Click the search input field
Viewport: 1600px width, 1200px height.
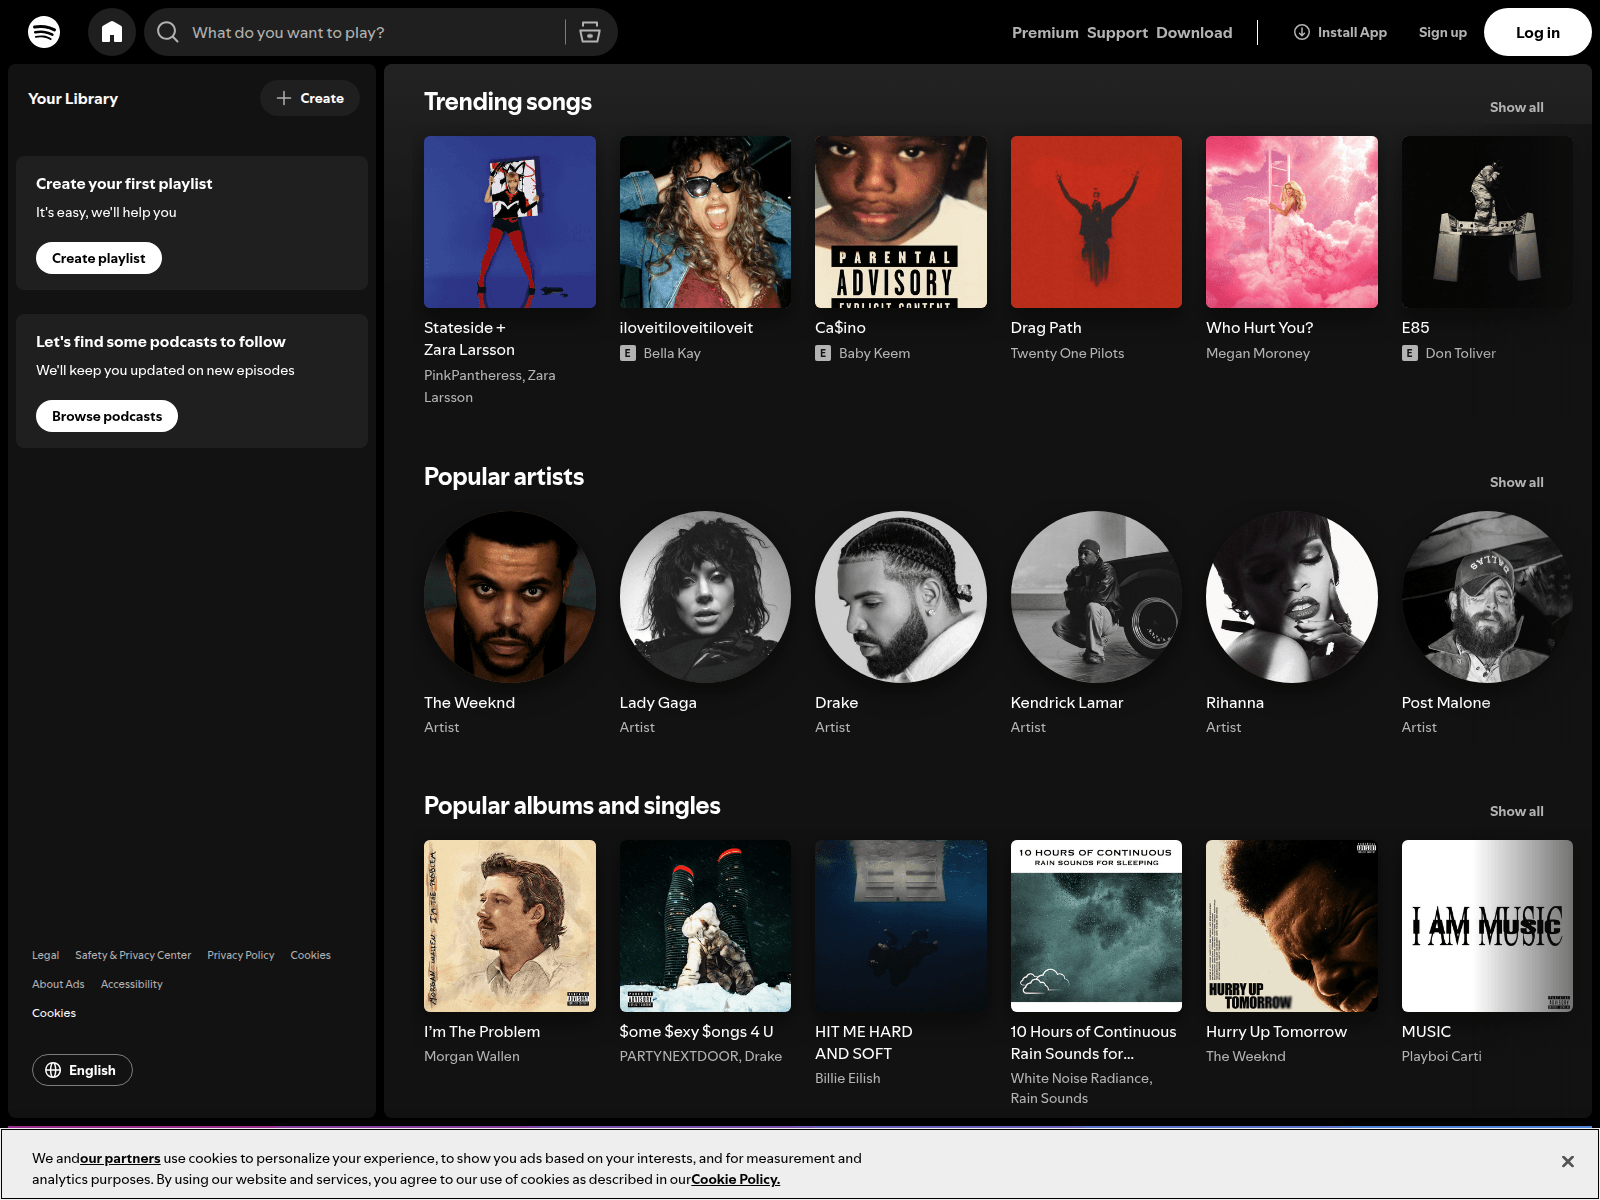point(370,32)
